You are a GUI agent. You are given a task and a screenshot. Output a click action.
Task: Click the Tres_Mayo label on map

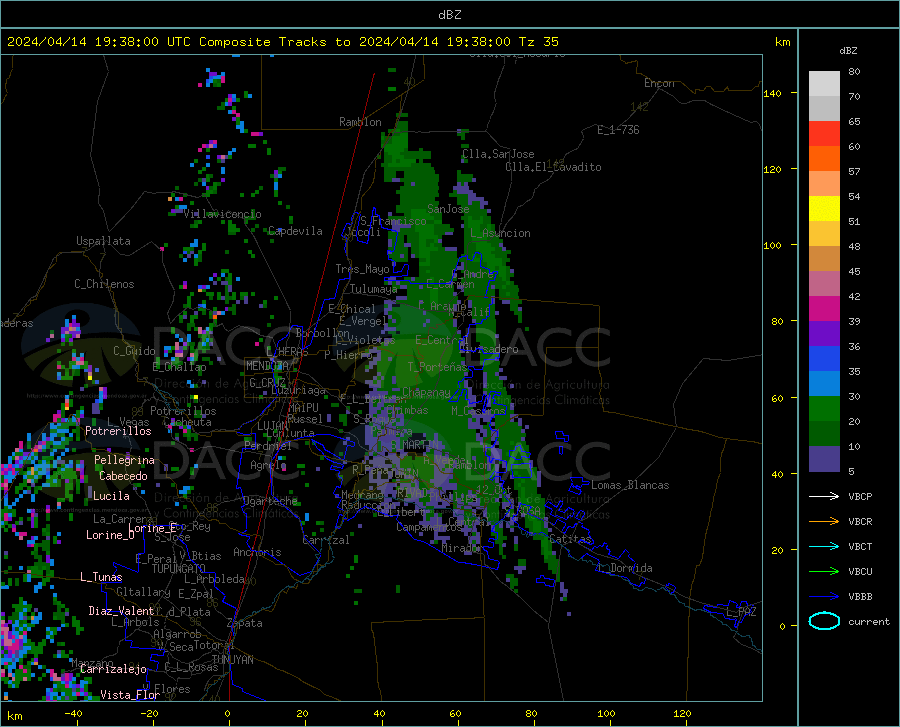click(x=363, y=269)
